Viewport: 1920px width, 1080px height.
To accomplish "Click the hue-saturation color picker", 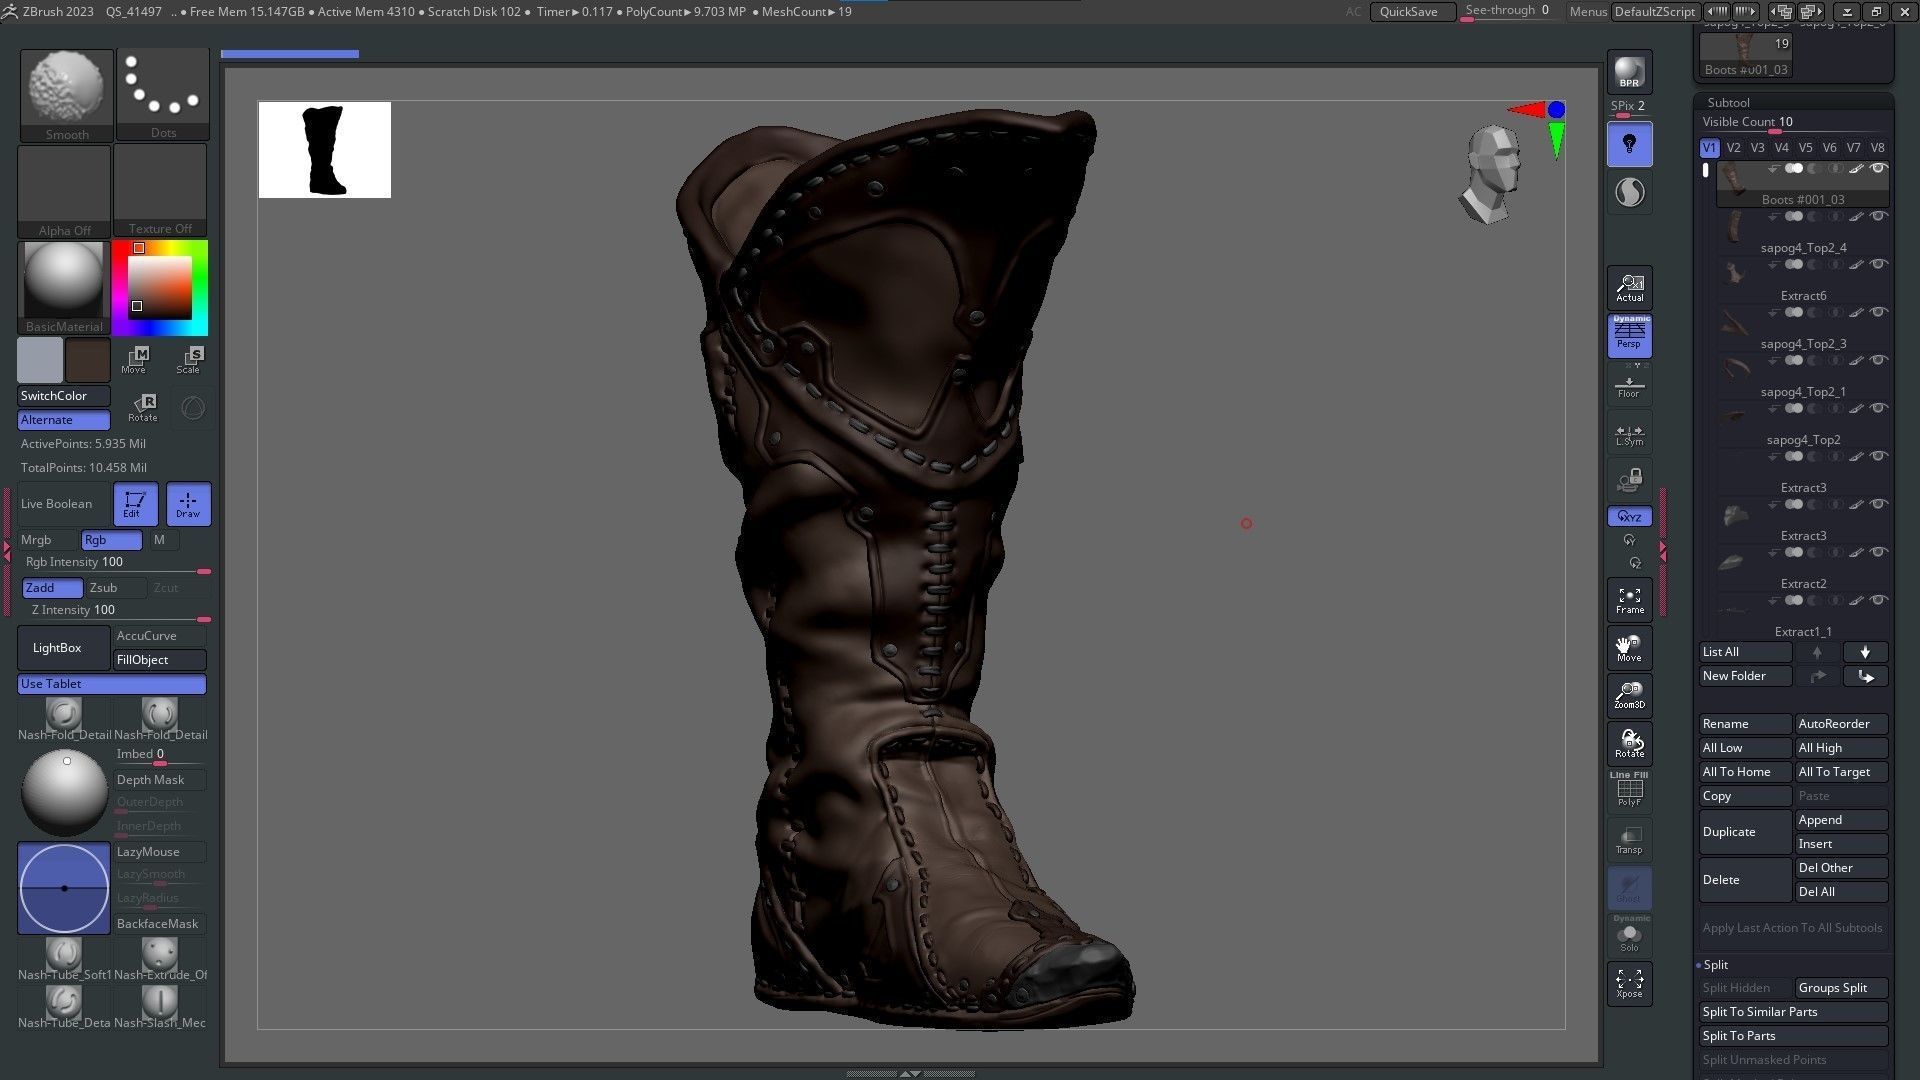I will pos(160,288).
